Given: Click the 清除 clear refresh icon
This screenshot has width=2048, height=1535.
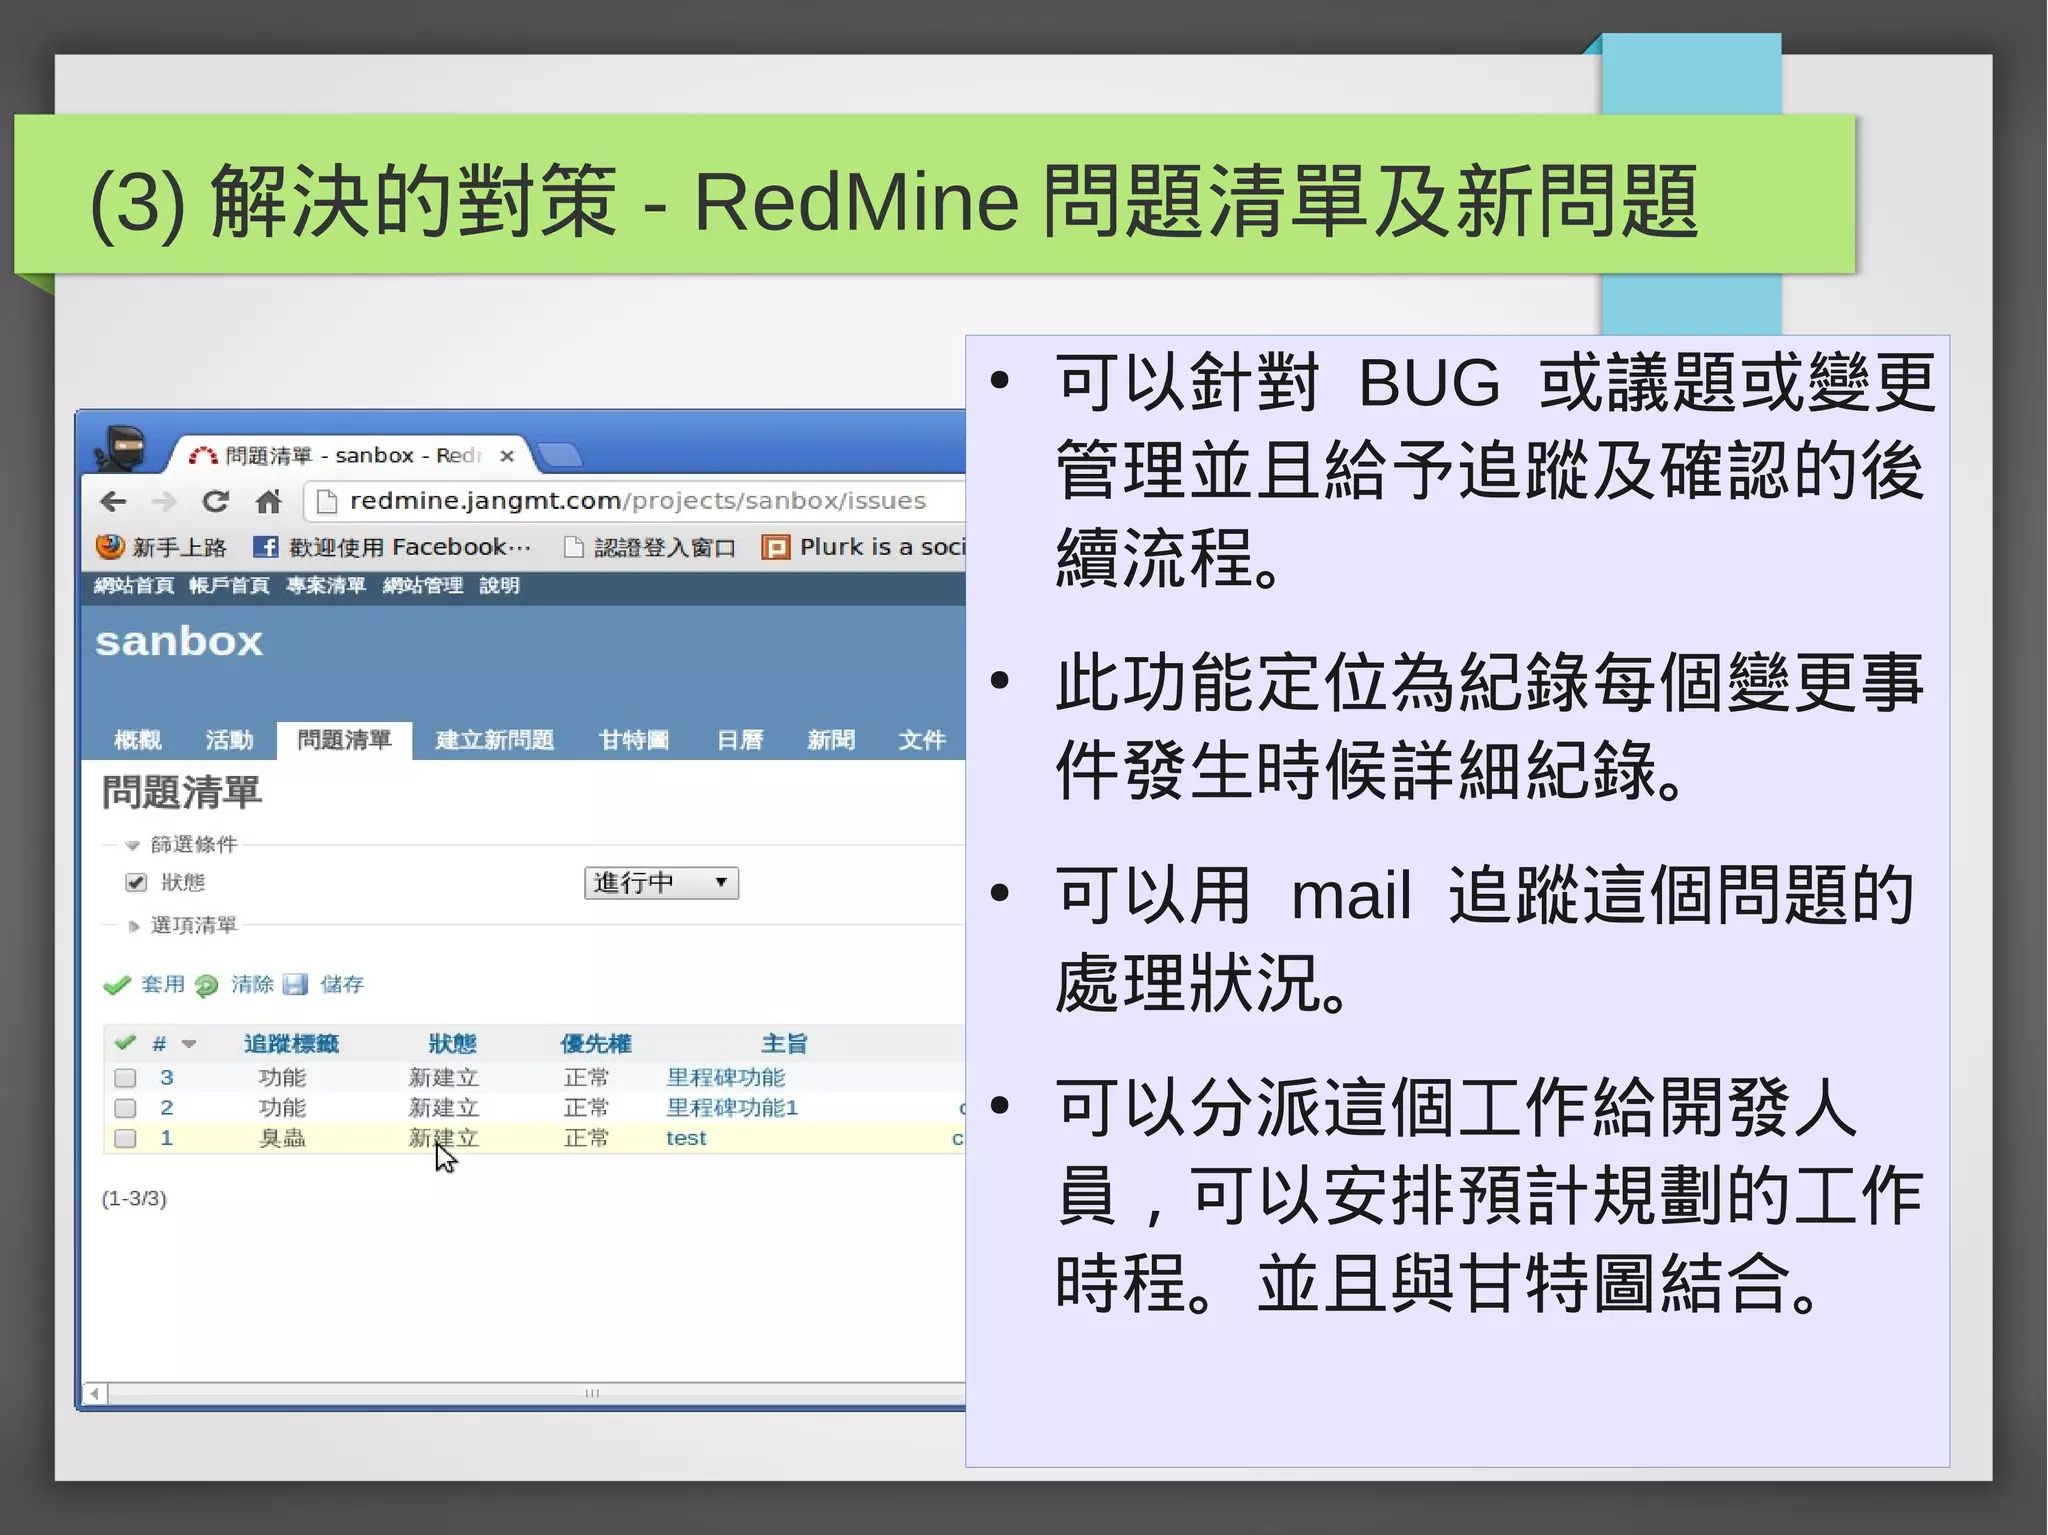Looking at the screenshot, I should point(206,985).
